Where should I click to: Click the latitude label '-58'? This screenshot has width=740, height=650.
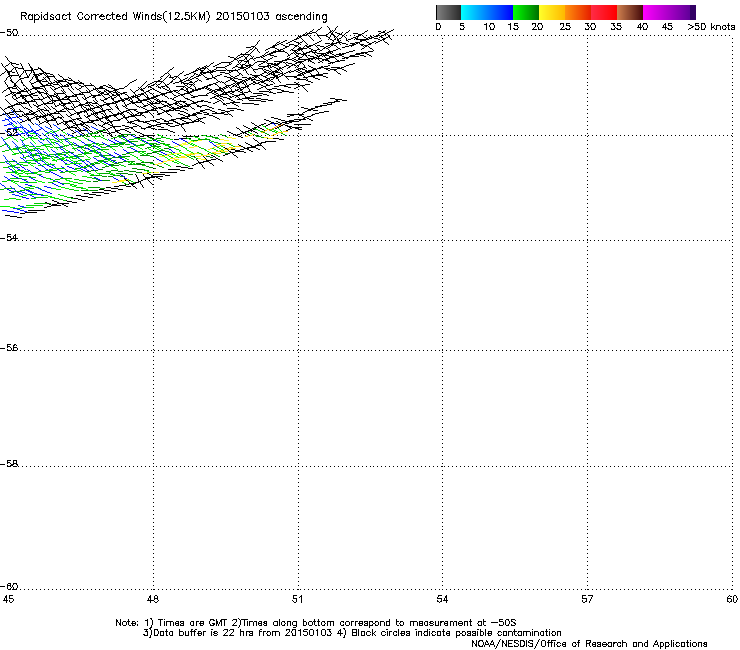[x=9, y=464]
